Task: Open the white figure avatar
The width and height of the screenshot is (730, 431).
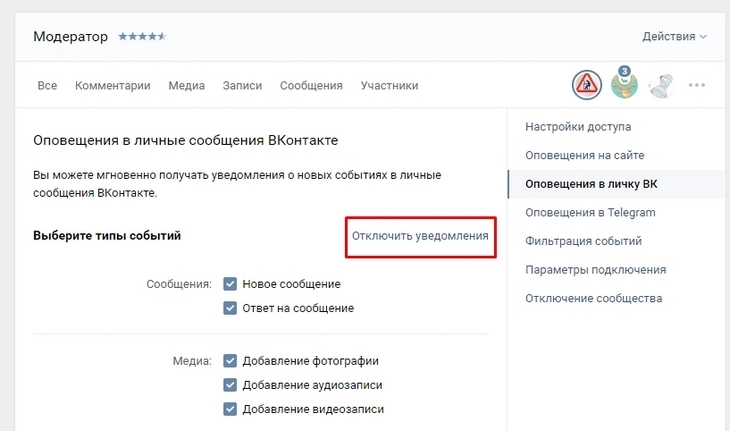Action: pos(661,86)
